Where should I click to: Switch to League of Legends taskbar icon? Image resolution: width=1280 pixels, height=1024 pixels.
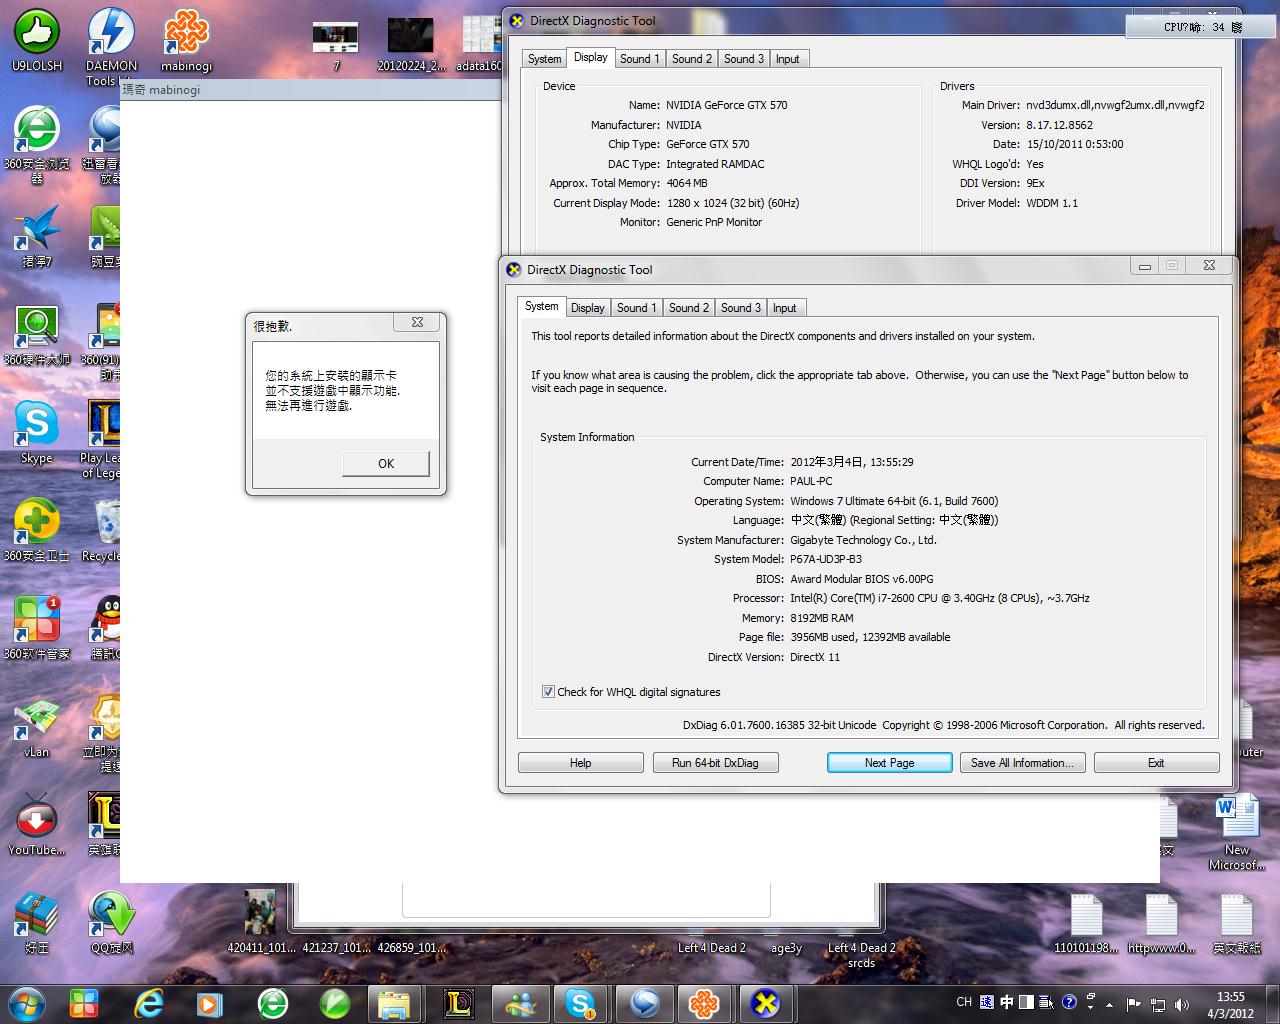457,1003
